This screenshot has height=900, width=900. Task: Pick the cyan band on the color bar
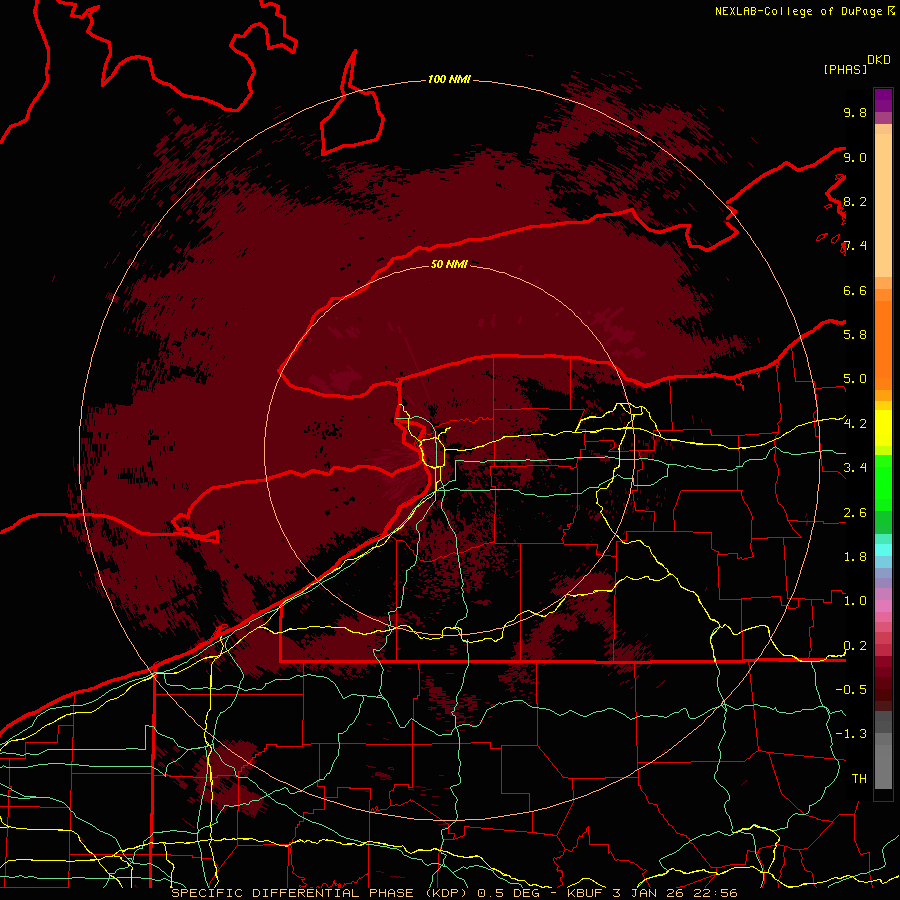[x=883, y=550]
